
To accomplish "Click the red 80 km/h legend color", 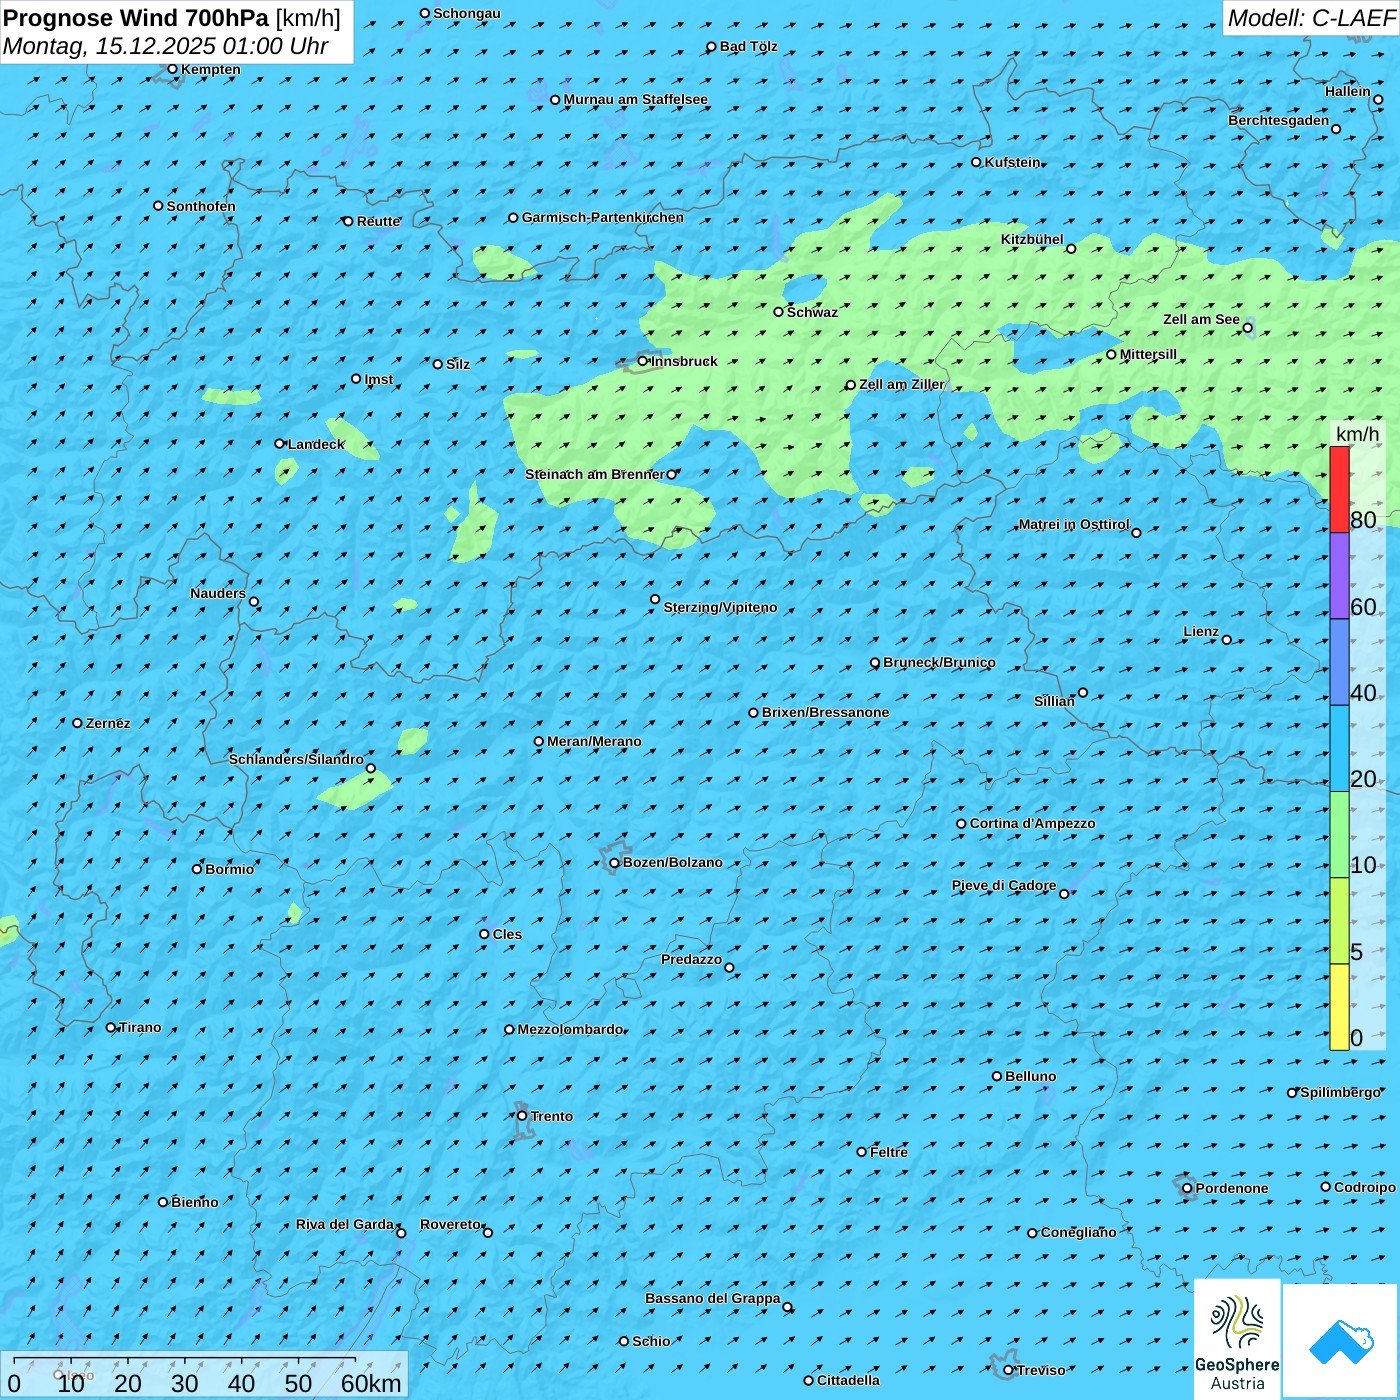I will [1339, 489].
